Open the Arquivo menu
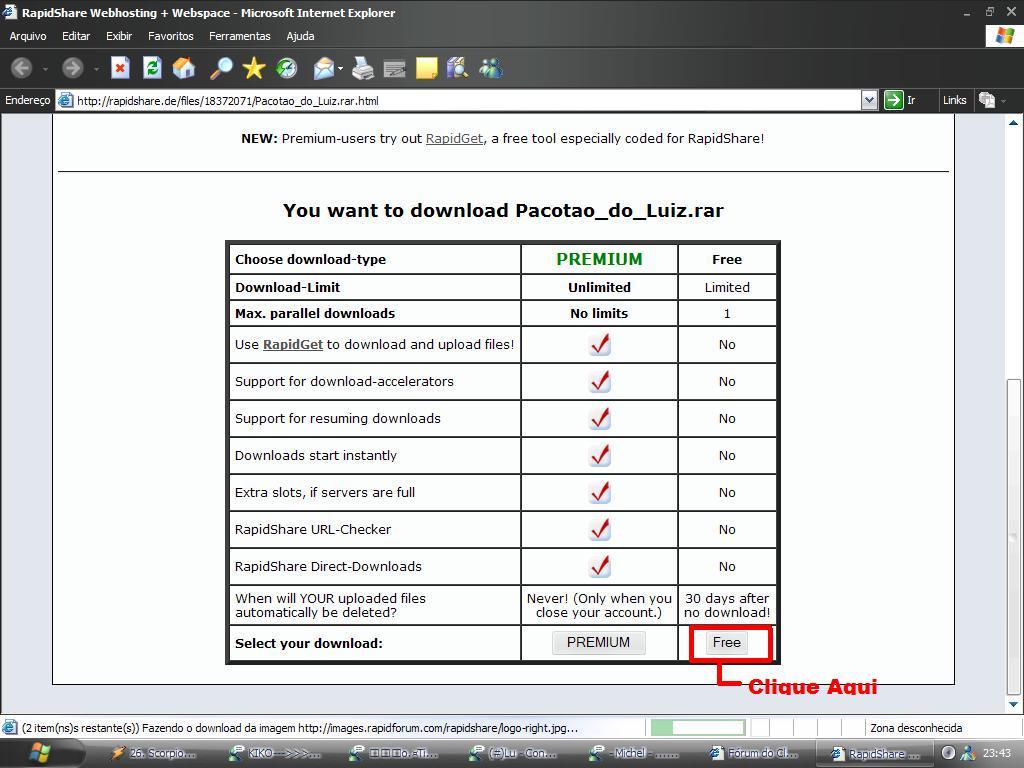The image size is (1024, 768). tap(27, 36)
